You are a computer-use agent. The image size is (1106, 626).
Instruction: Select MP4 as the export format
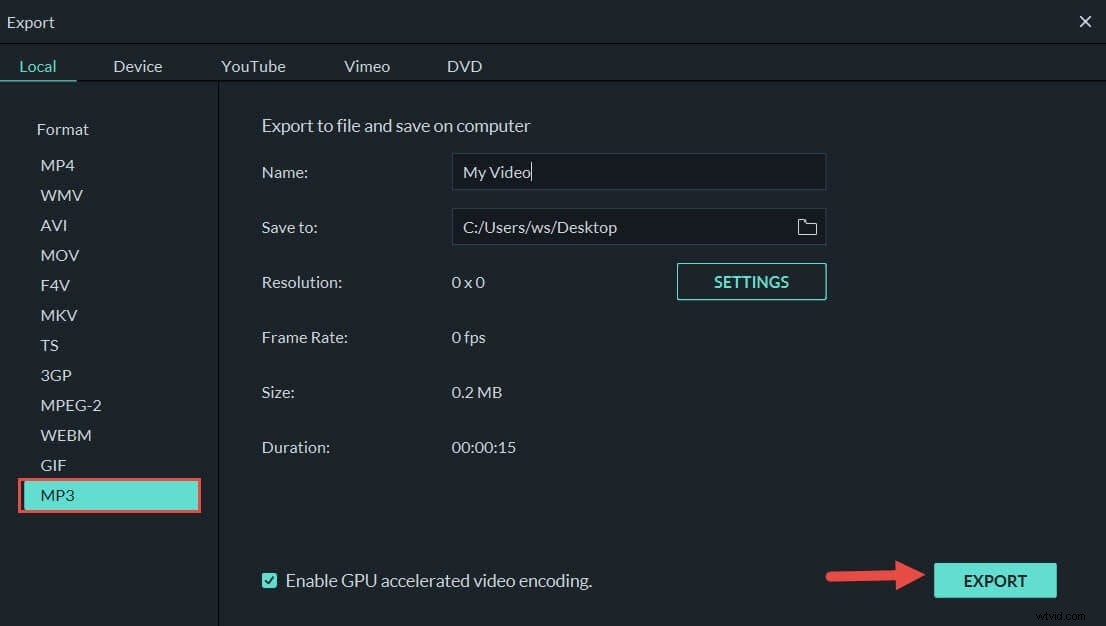pos(57,165)
